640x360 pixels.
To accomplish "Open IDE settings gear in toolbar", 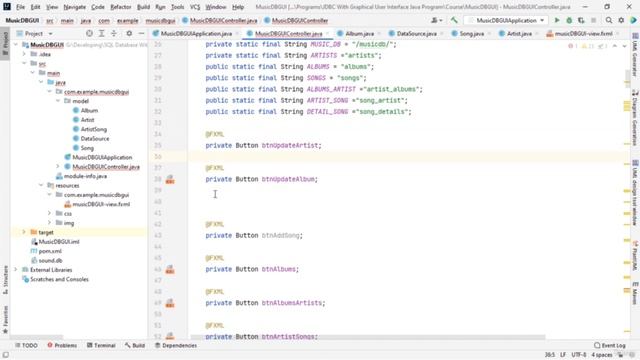I will [x=621, y=20].
